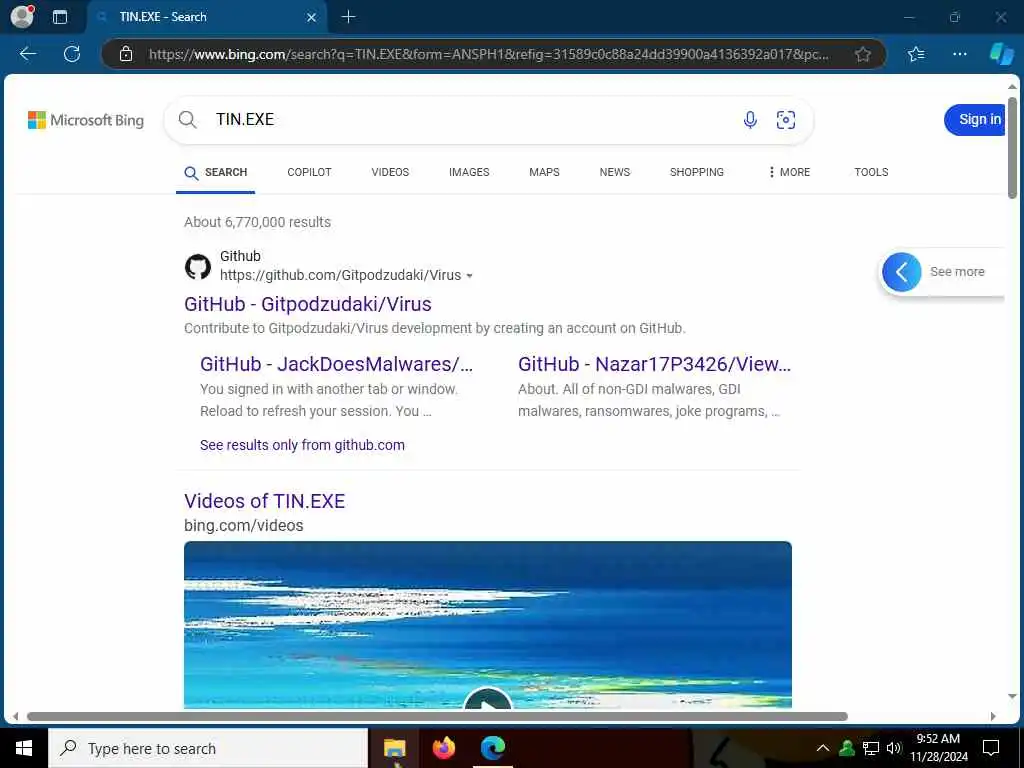Open the clock showing 9:52 AM
The height and width of the screenshot is (768, 1024).
point(938,748)
